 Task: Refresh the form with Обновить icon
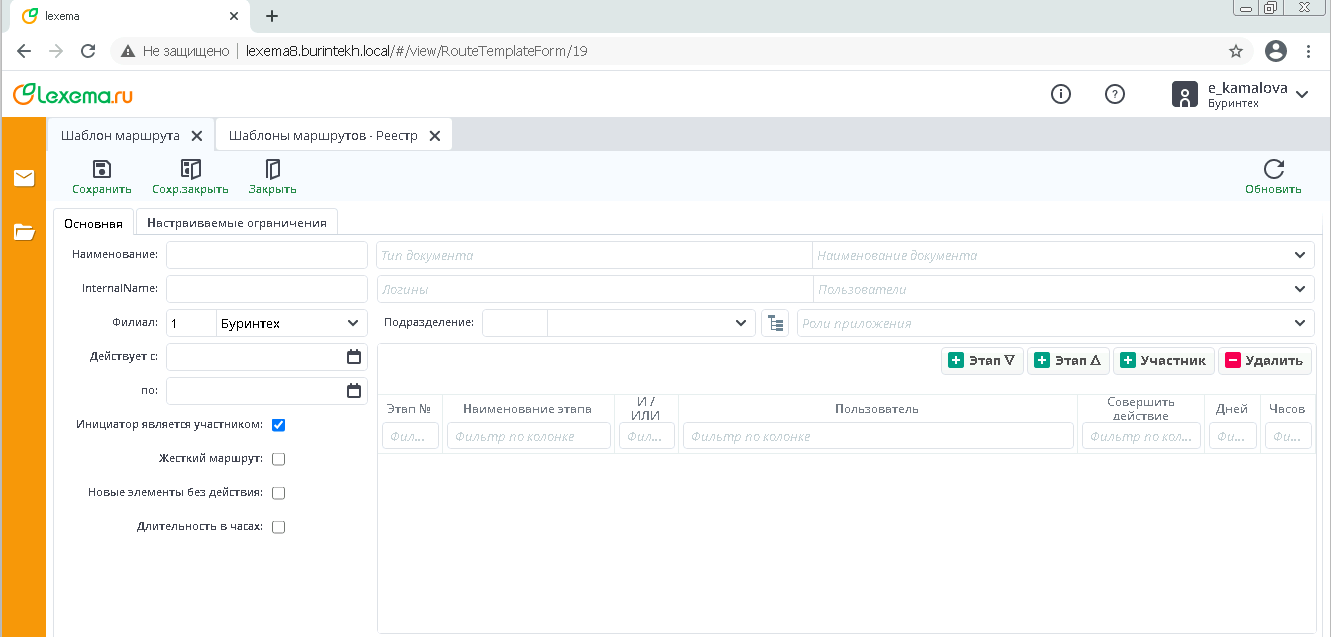1273,169
